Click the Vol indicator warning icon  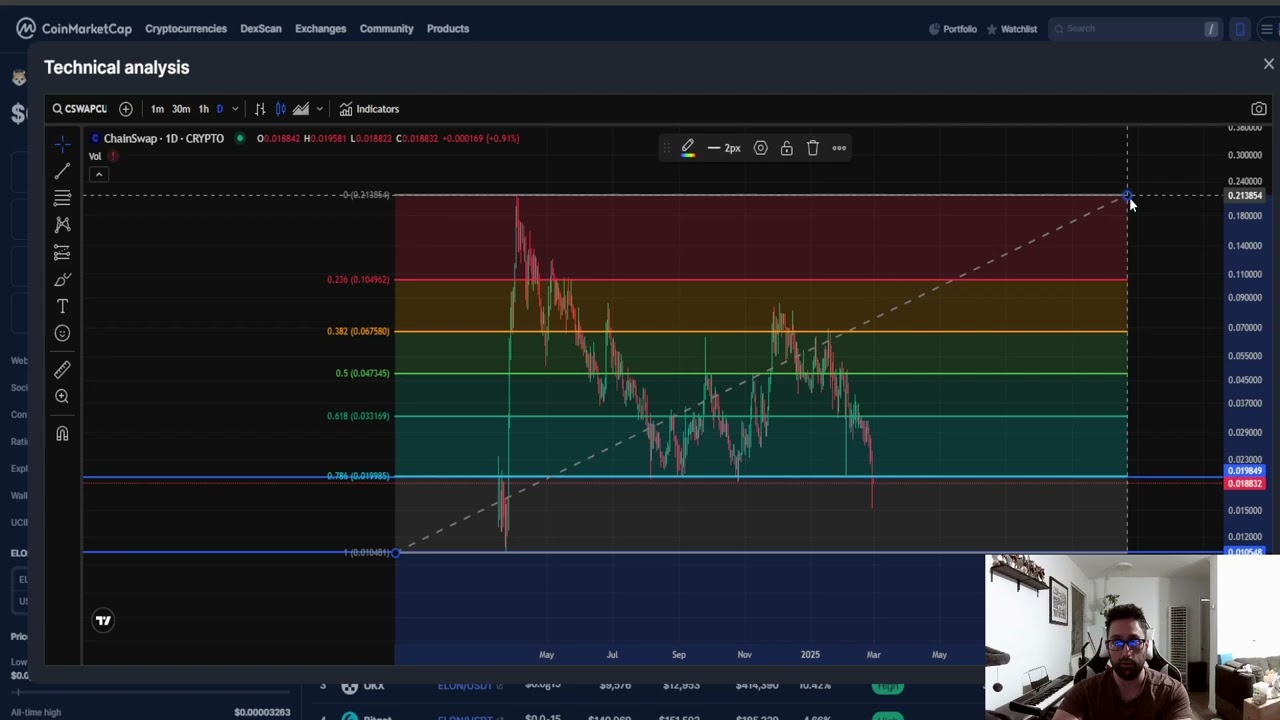pos(113,156)
